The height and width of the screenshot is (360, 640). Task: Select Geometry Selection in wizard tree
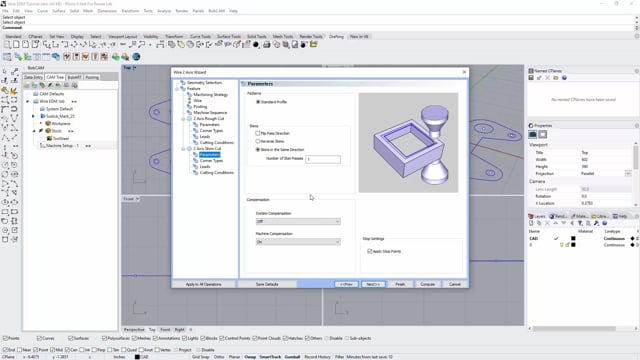[x=204, y=82]
